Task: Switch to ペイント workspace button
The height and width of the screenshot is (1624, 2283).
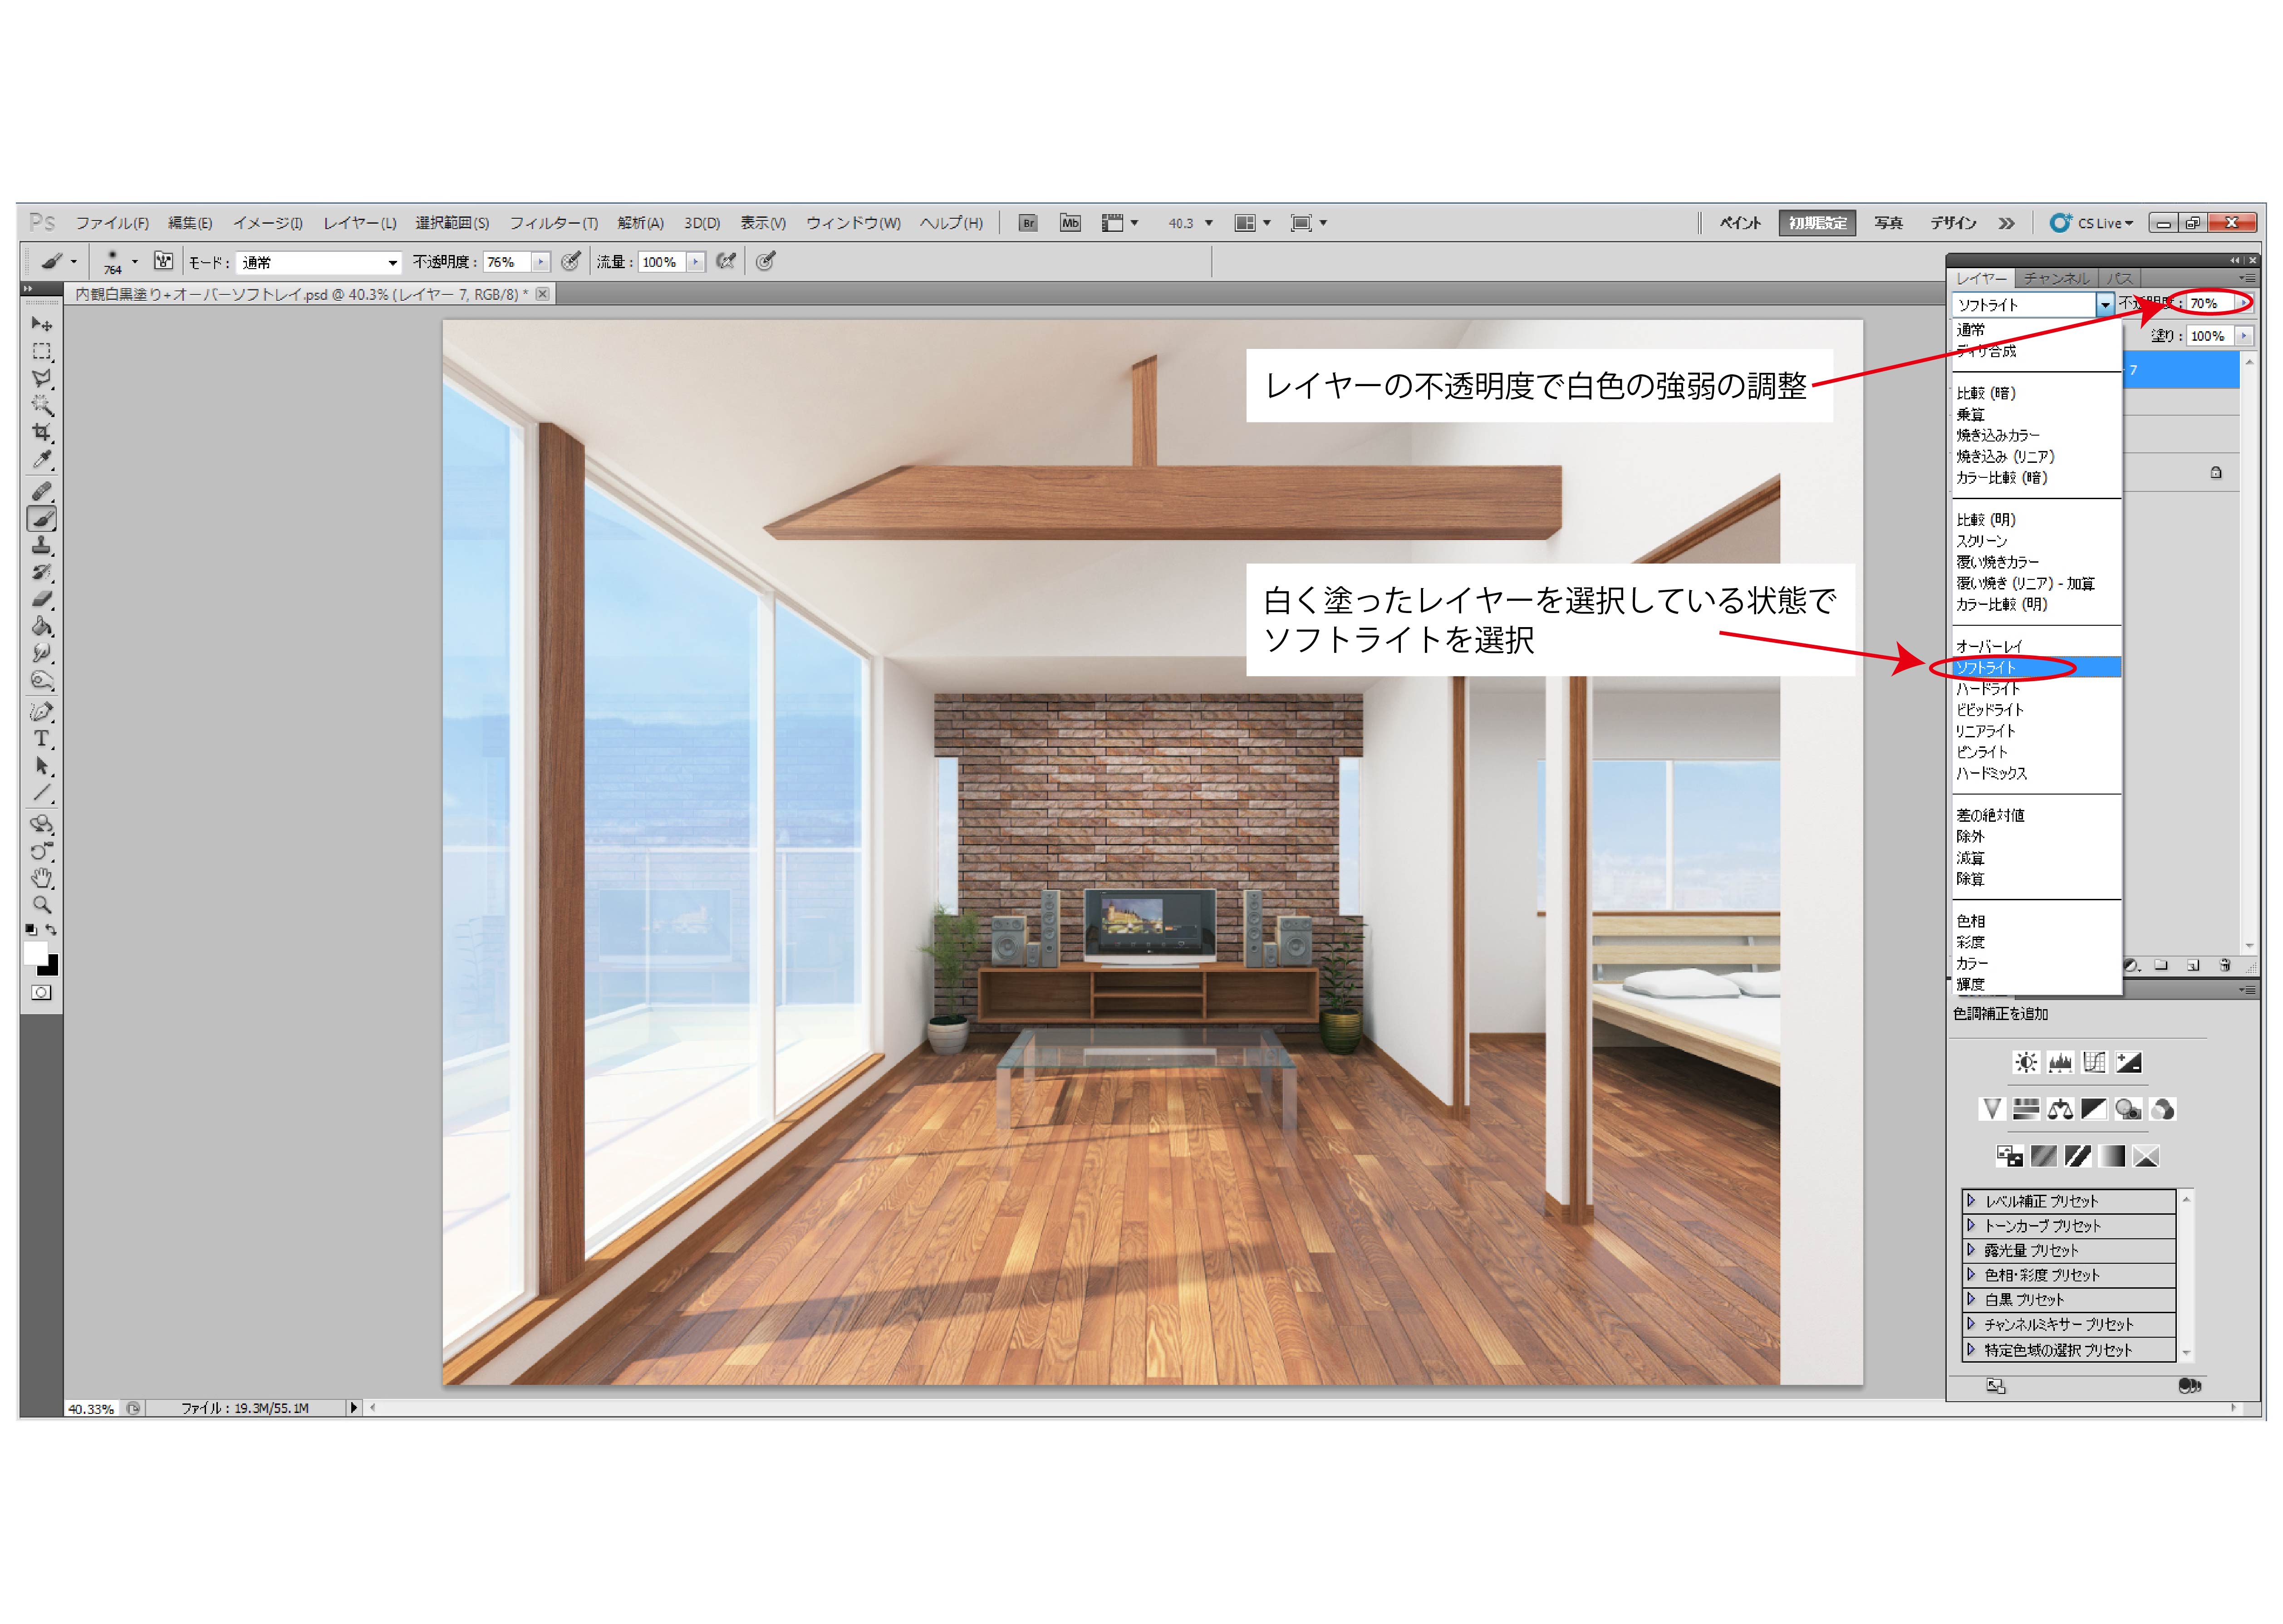Action: [1739, 223]
